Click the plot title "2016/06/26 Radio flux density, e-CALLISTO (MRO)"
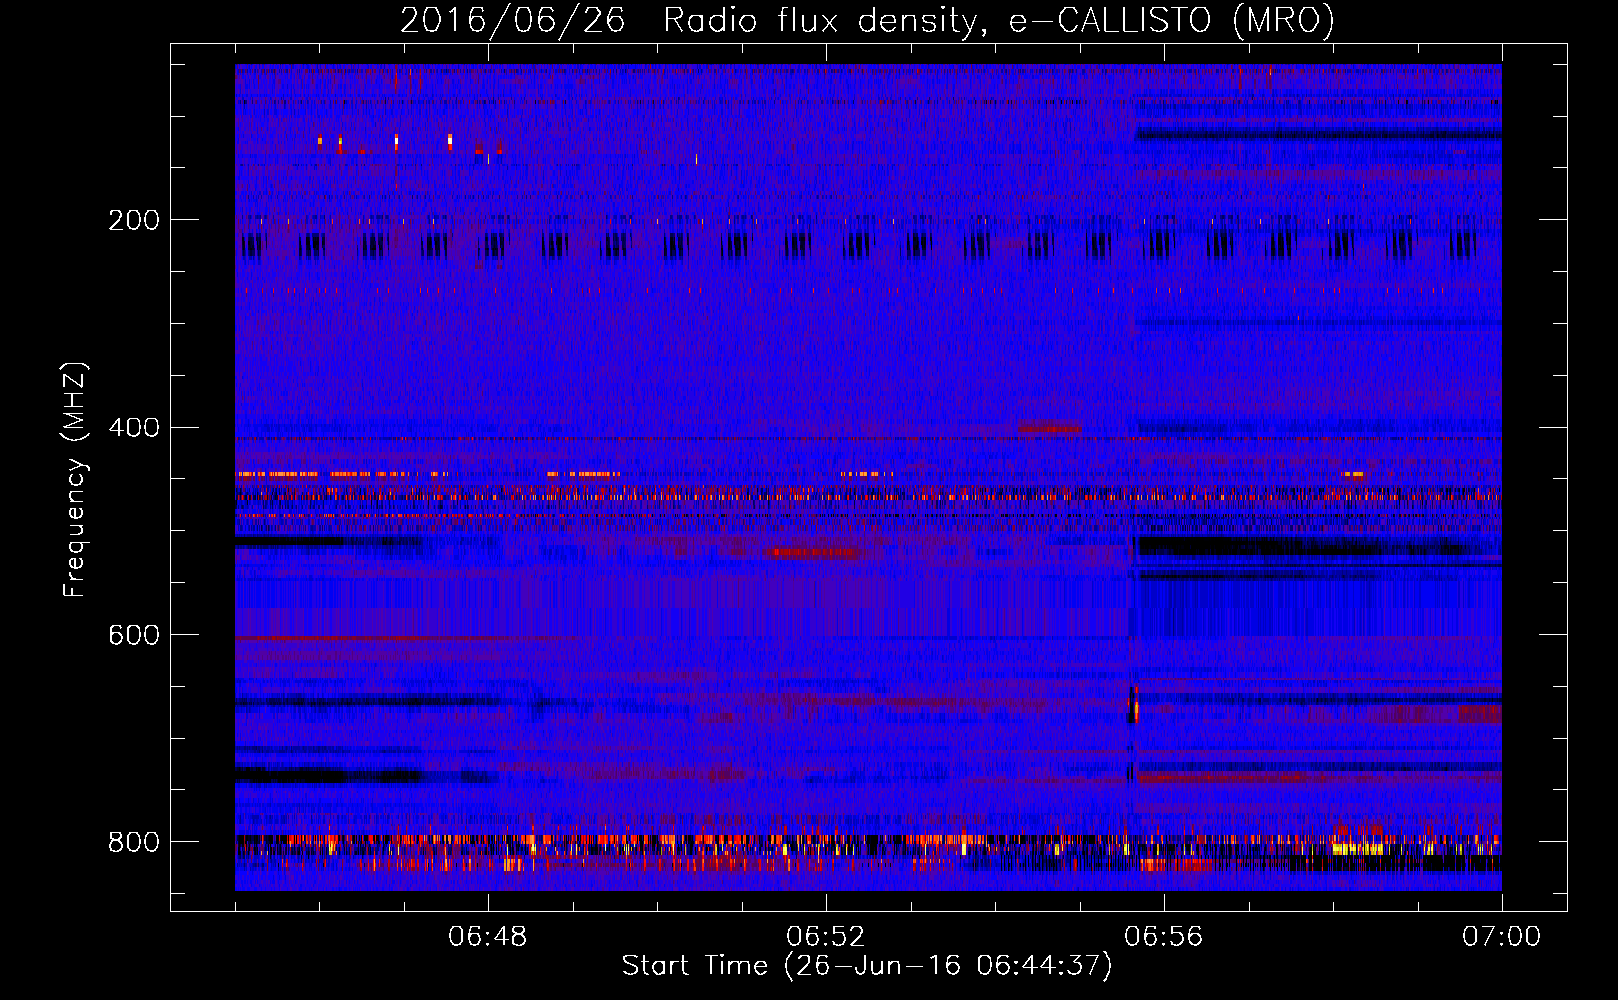This screenshot has height=1000, width=1618. 867,20
